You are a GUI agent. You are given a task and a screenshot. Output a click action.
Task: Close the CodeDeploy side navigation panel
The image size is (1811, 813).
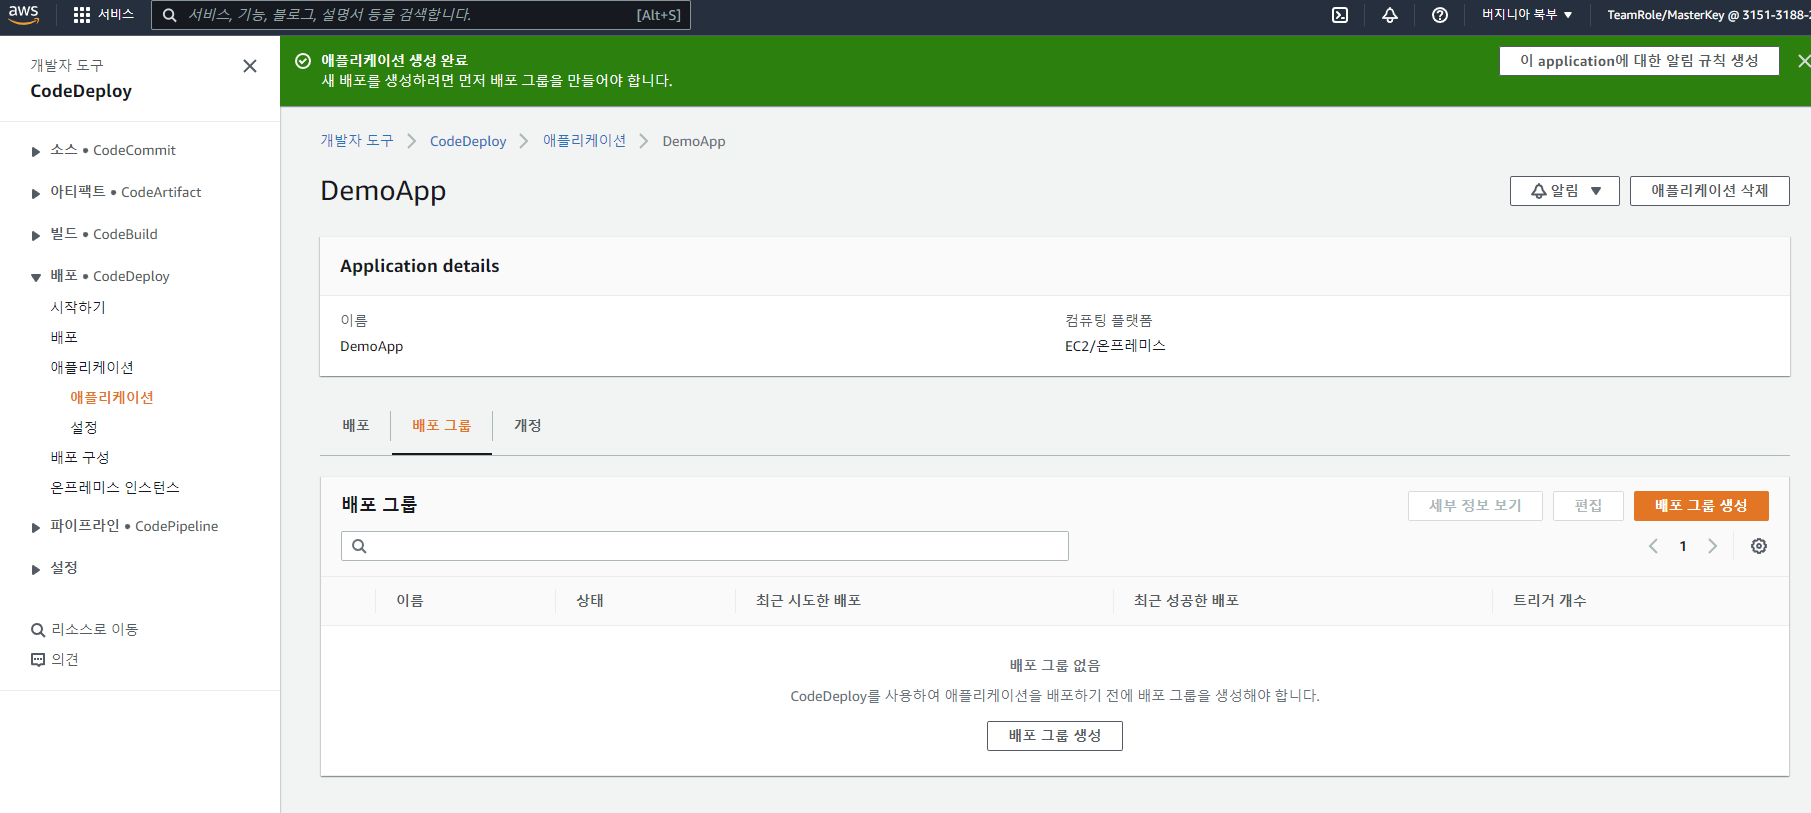(x=250, y=66)
